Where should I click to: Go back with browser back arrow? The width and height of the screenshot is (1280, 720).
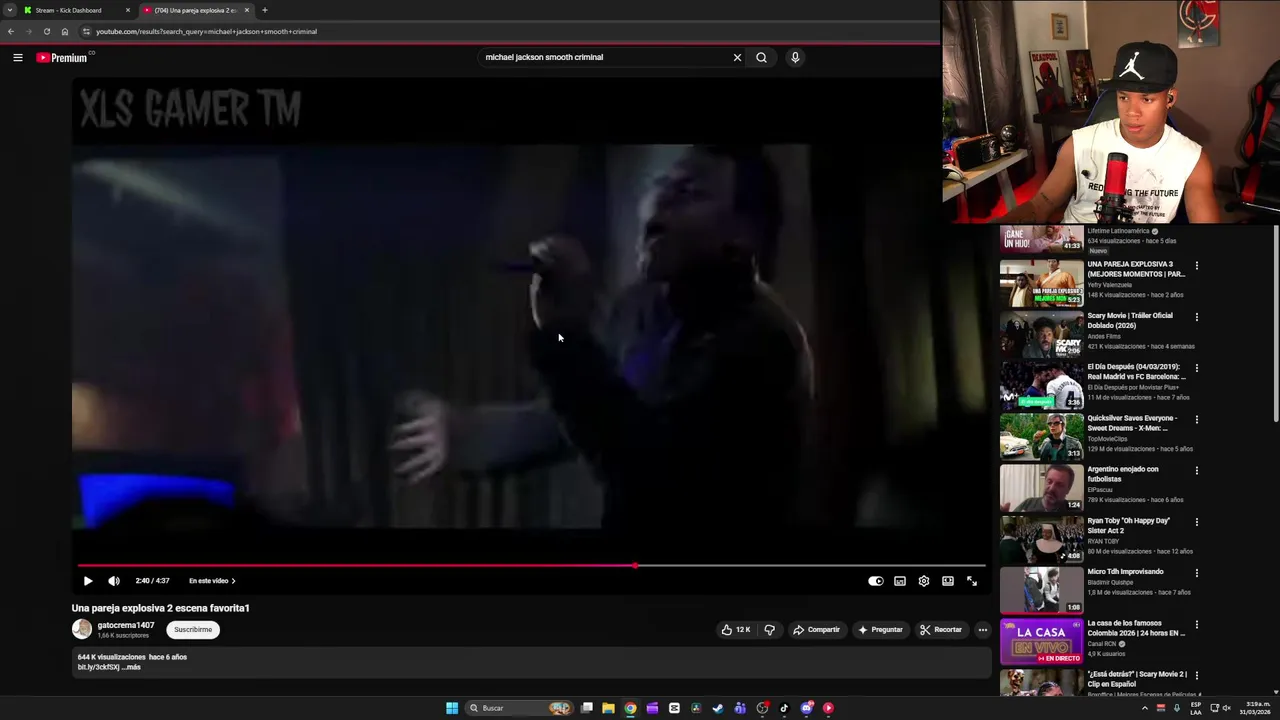tap(11, 31)
